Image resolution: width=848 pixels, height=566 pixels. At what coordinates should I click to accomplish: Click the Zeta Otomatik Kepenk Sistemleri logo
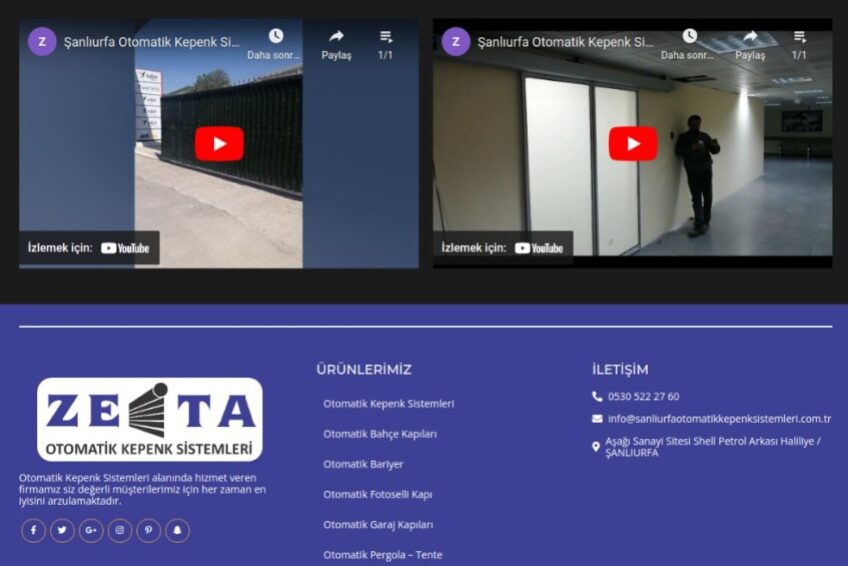[150, 419]
